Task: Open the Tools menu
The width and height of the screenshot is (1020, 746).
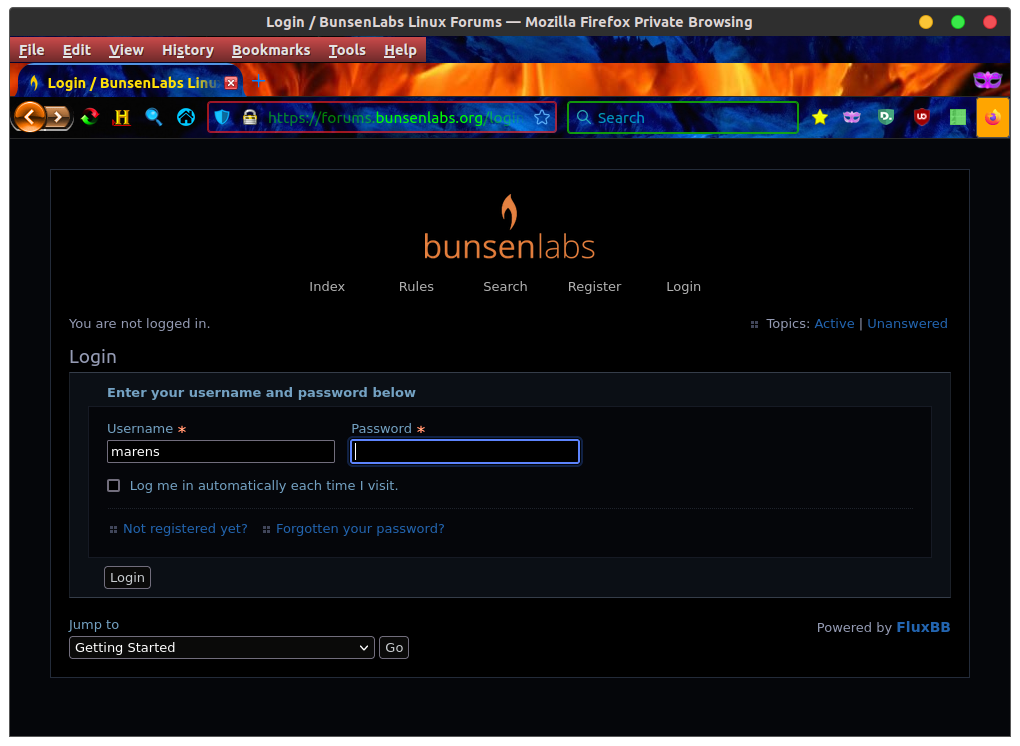Action: [347, 50]
